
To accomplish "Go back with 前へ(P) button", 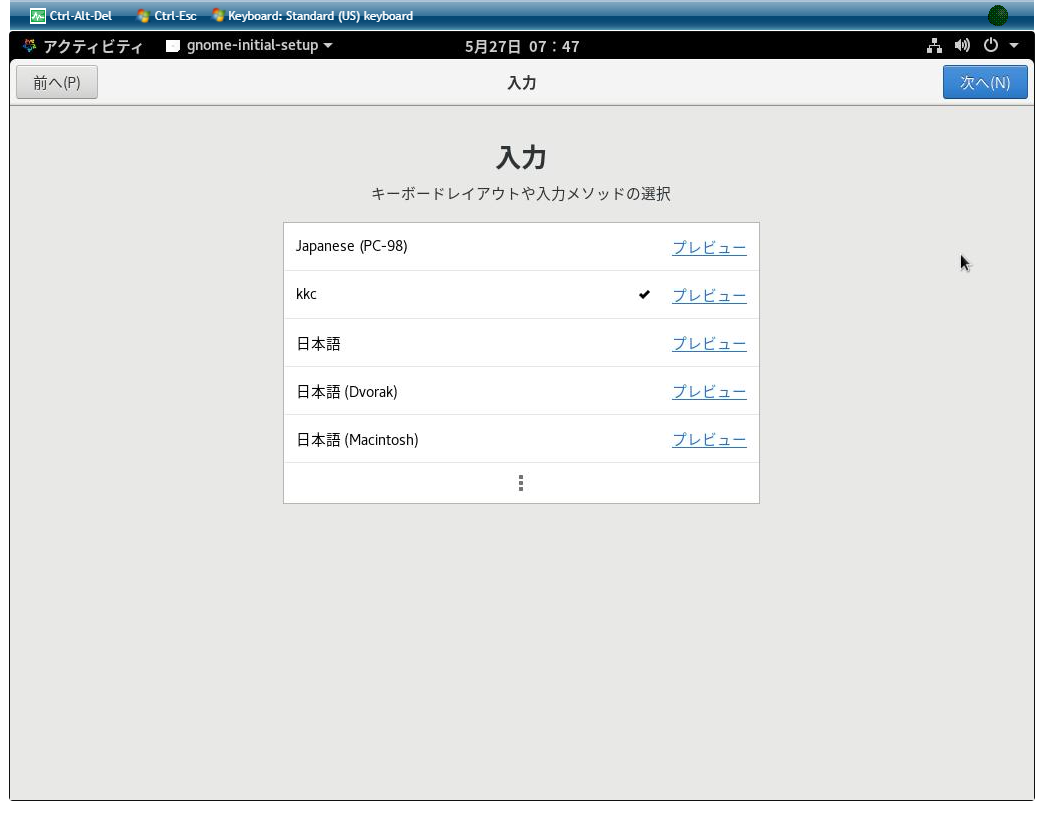I will pos(57,83).
